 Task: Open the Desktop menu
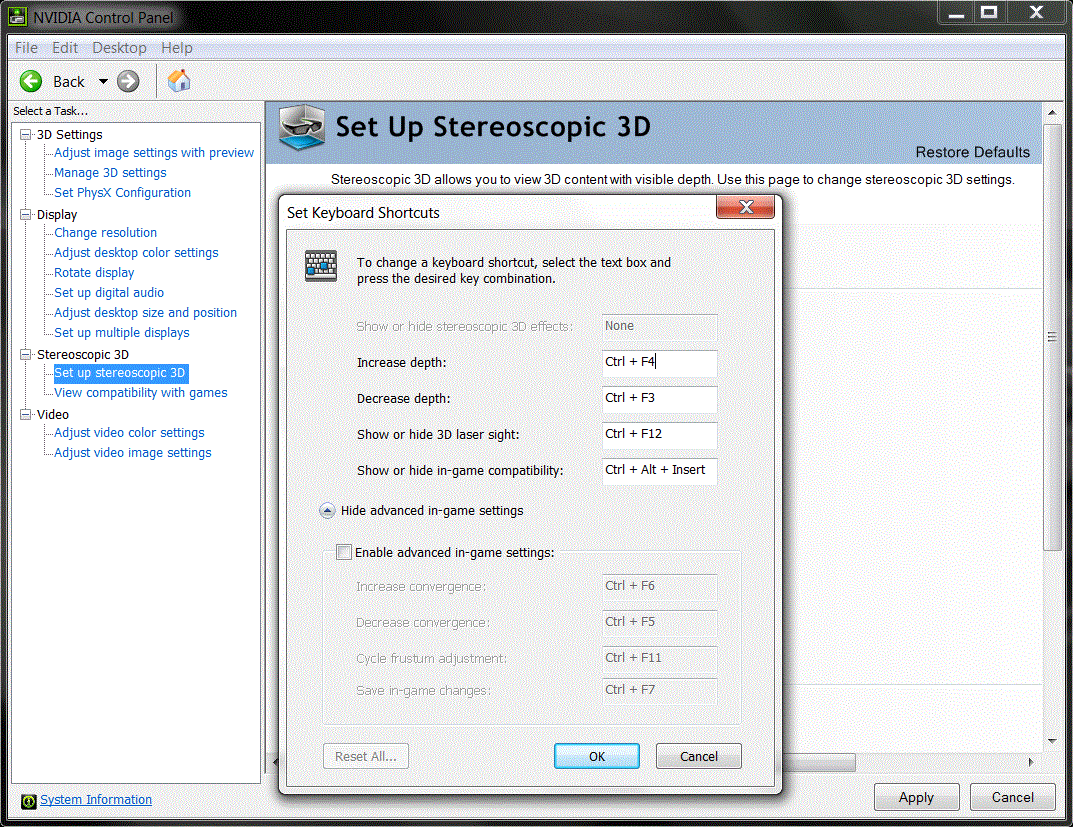[x=120, y=48]
